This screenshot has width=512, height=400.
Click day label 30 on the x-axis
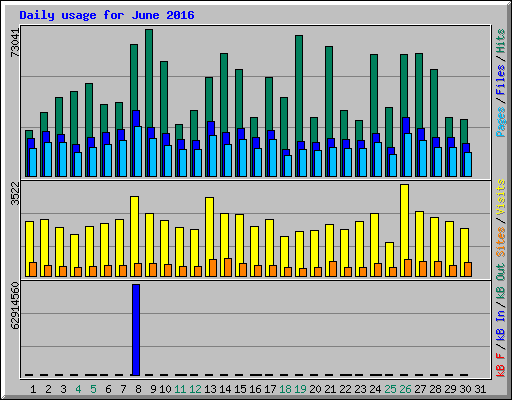(x=465, y=389)
